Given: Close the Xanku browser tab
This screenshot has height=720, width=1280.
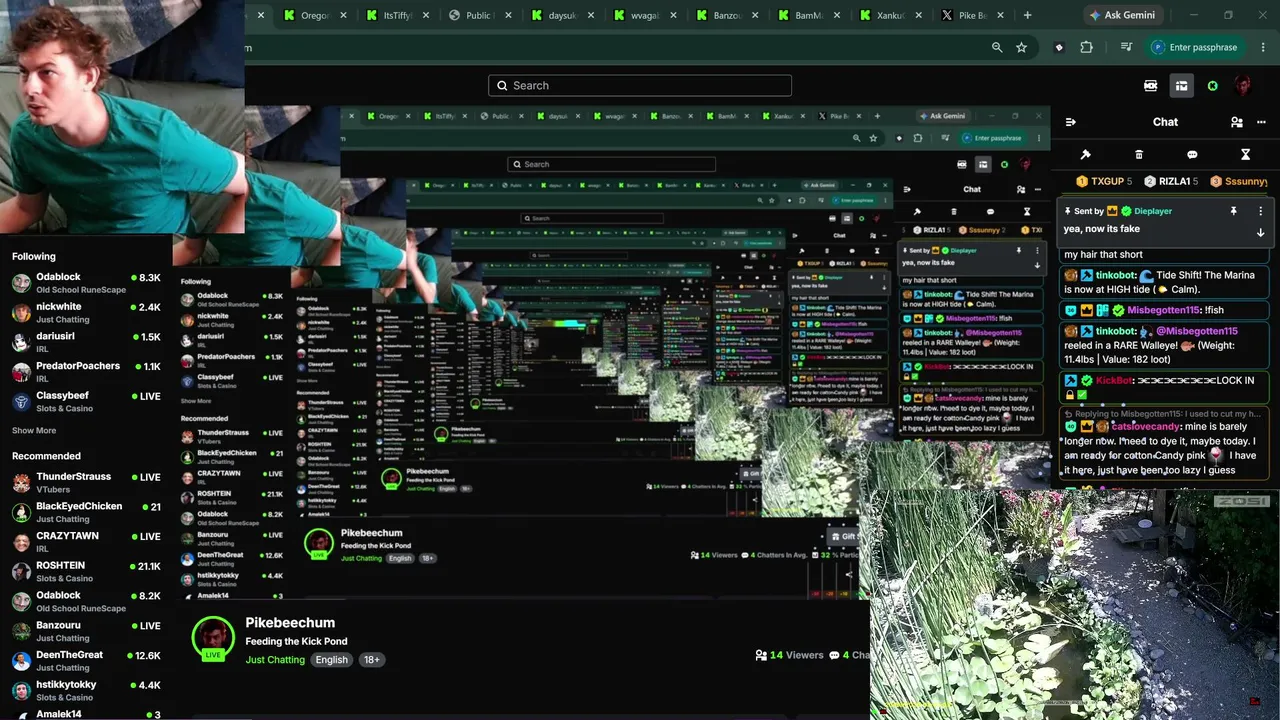Looking at the screenshot, I should coord(918,15).
